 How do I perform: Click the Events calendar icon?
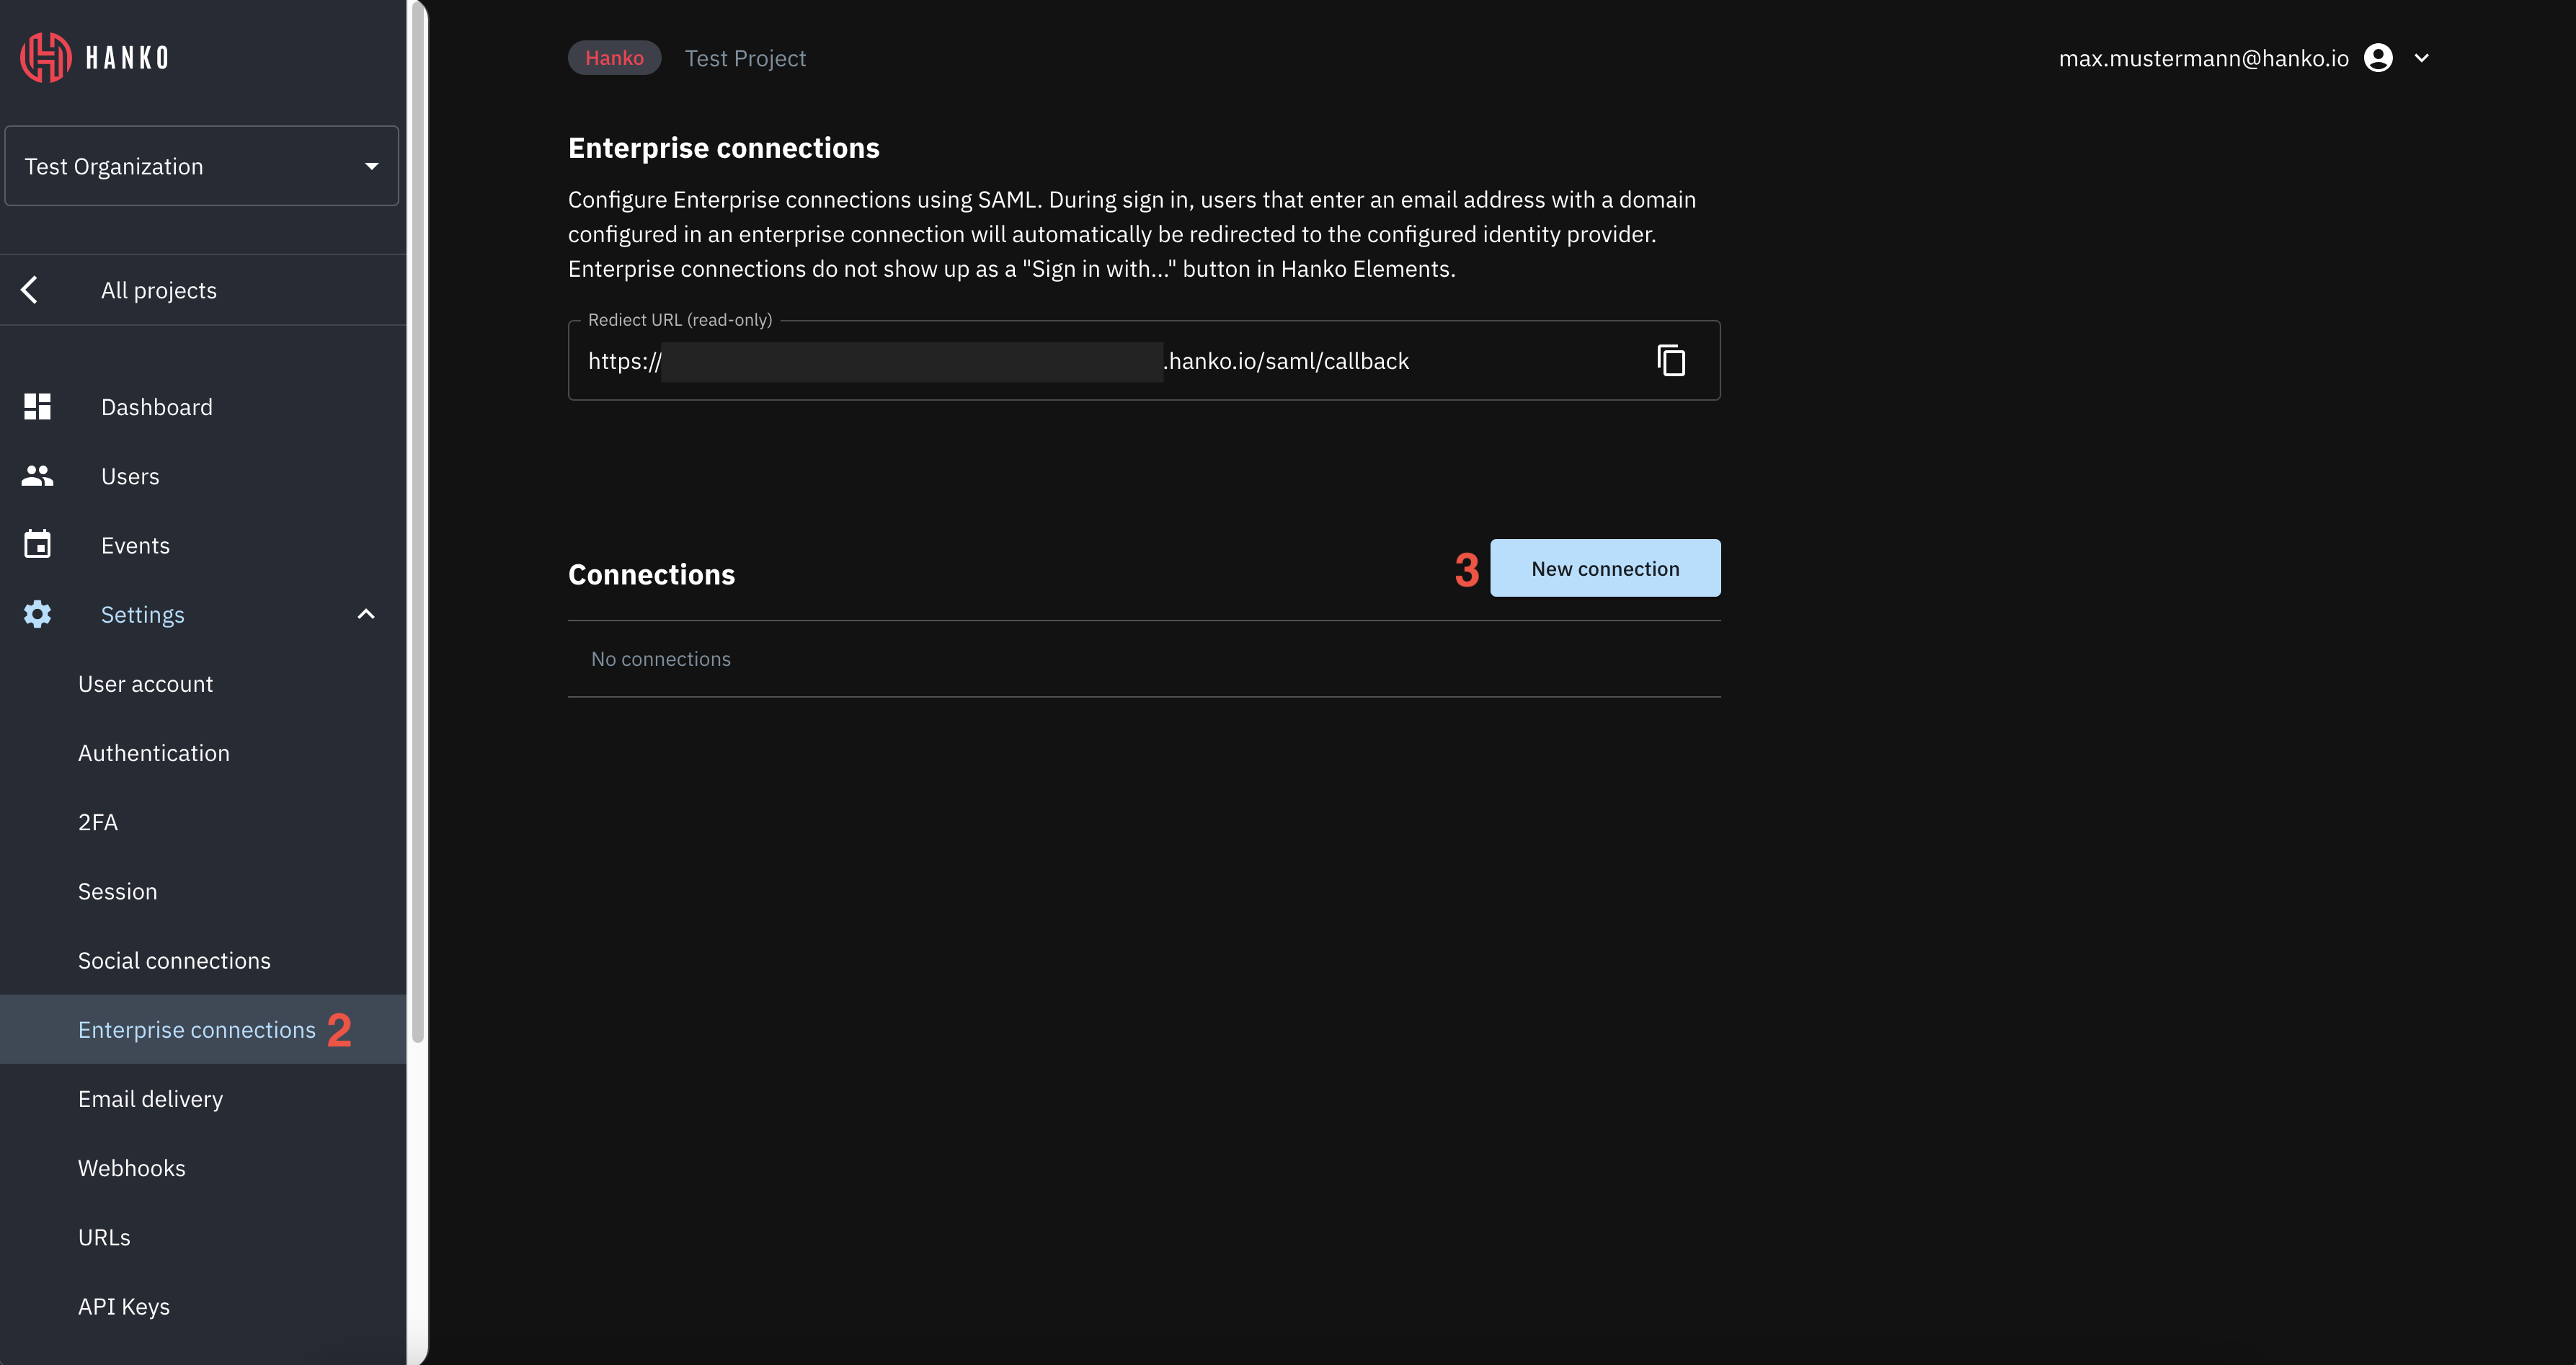[37, 545]
